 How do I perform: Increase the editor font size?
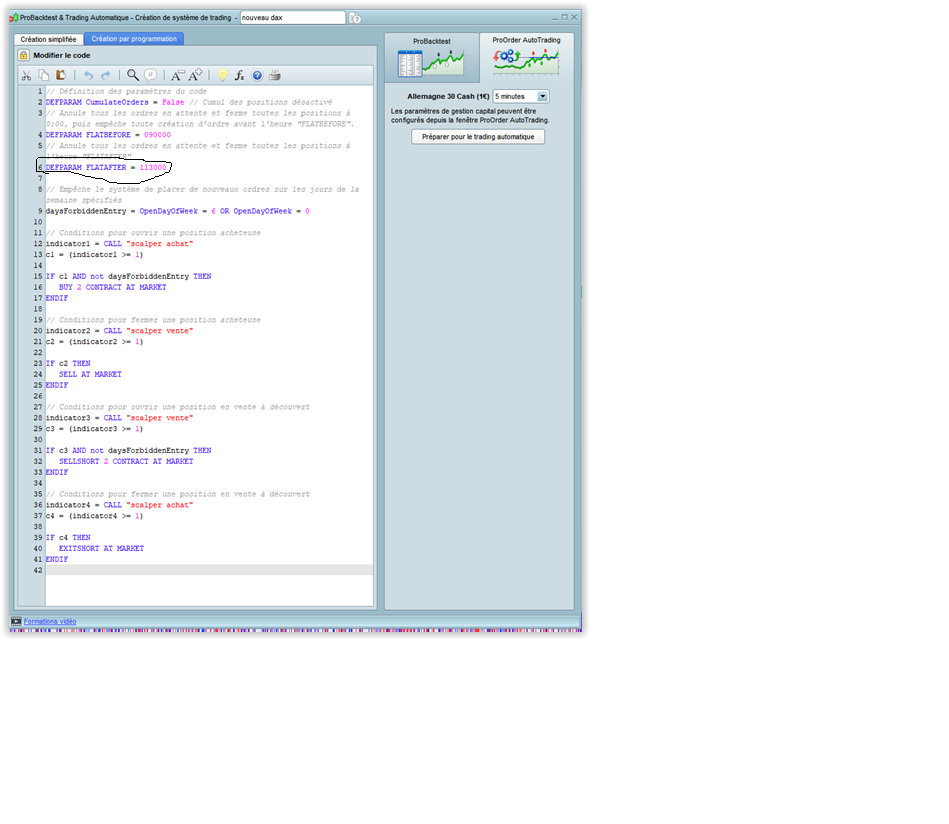click(195, 76)
